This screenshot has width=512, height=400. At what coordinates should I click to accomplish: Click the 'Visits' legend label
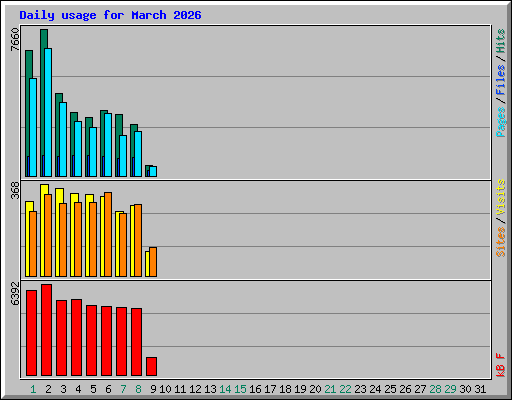click(501, 197)
